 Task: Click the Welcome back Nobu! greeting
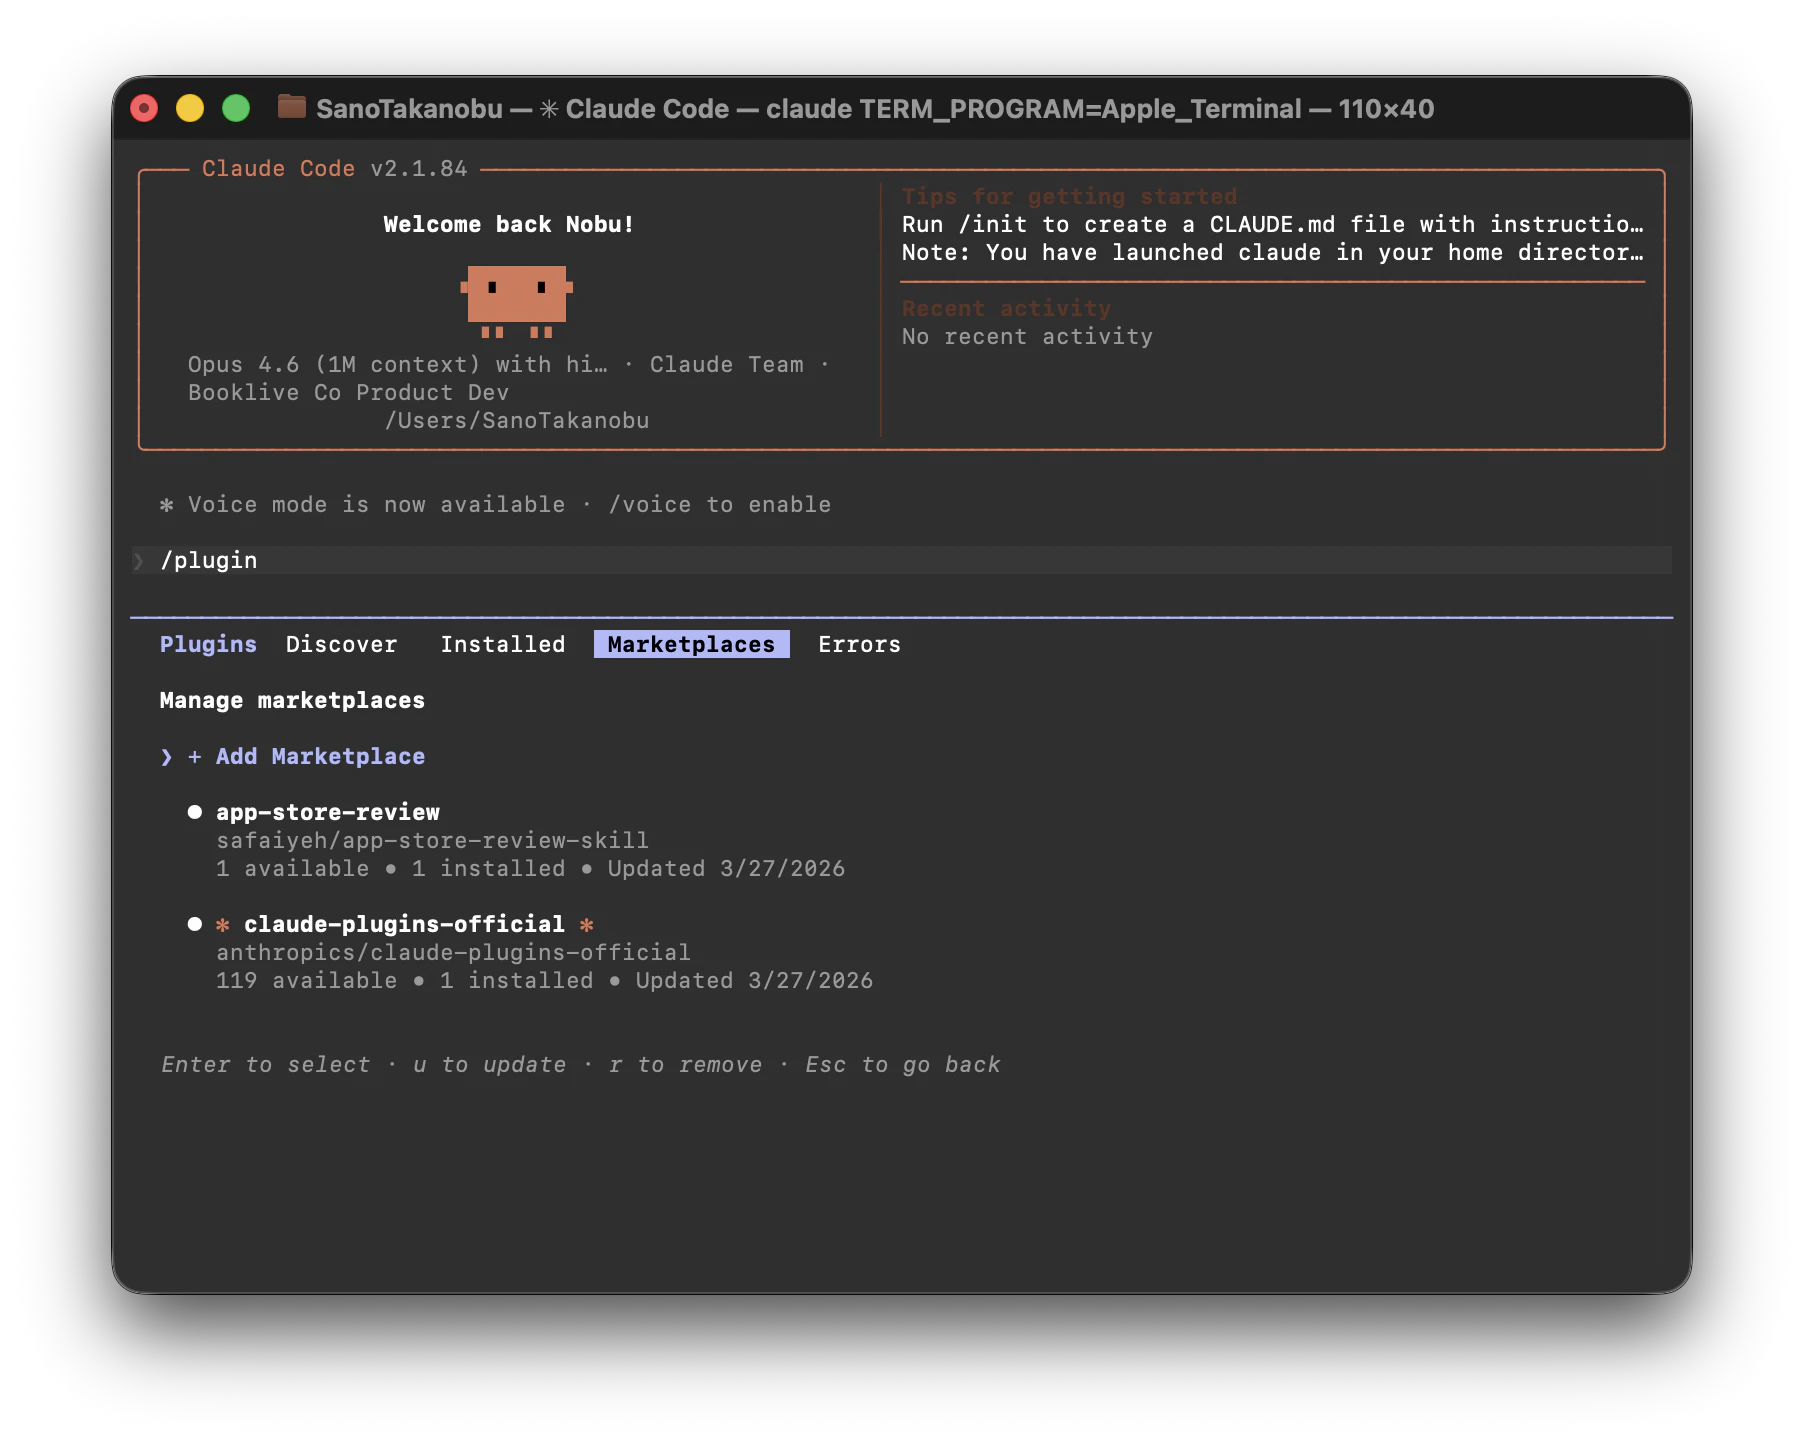[x=509, y=224]
